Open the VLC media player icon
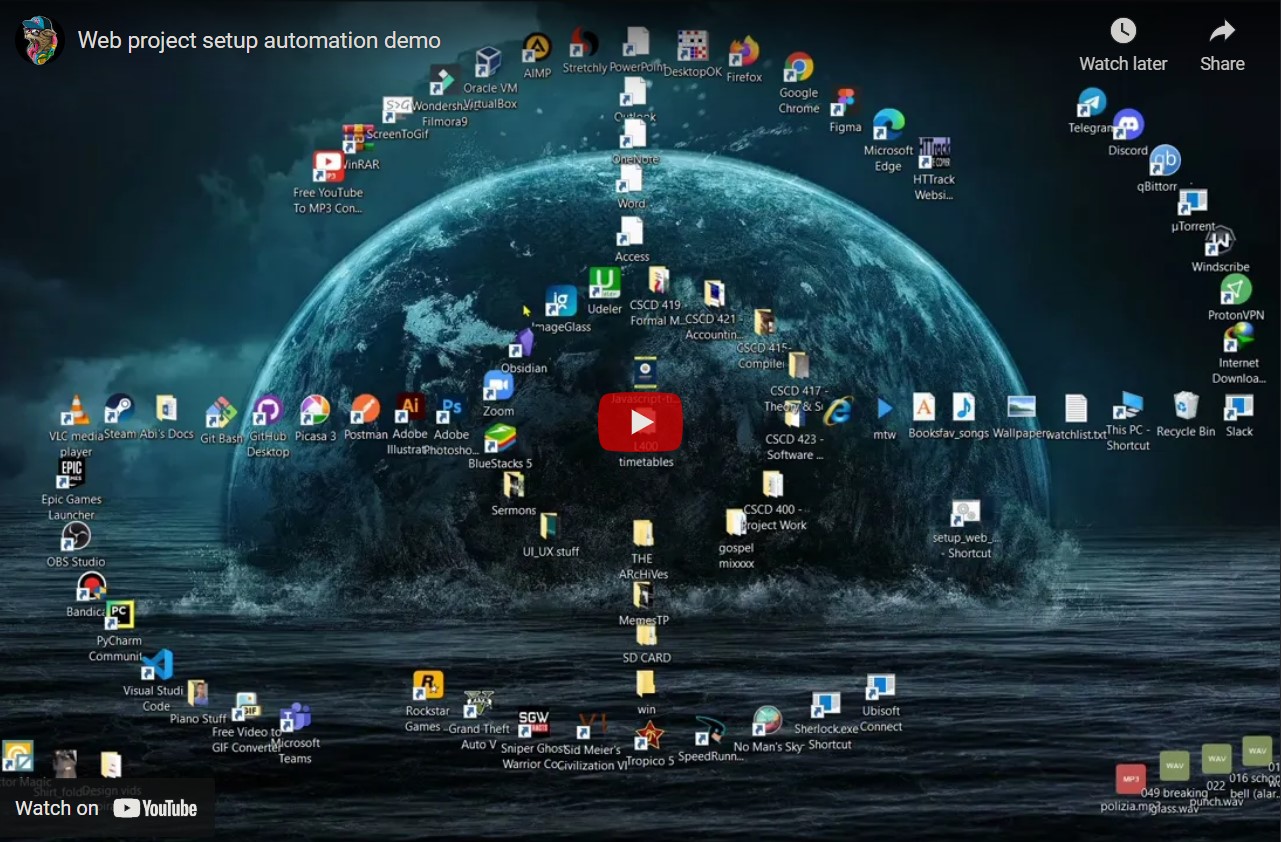 point(75,410)
